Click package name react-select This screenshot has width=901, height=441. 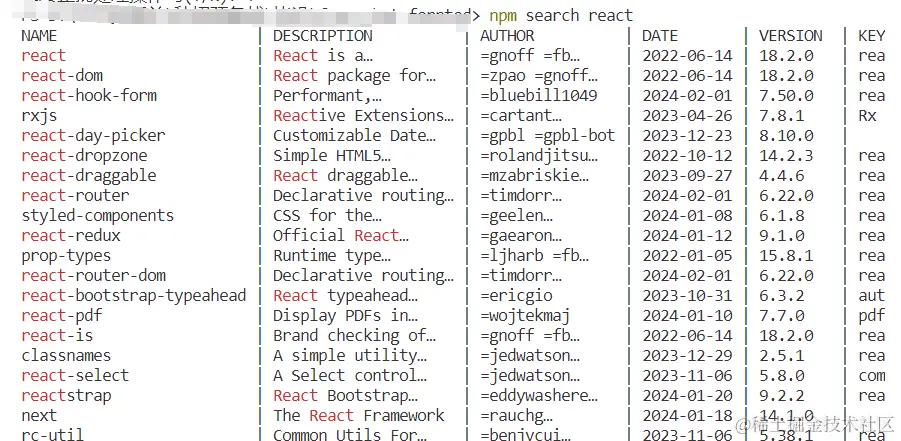pos(75,375)
